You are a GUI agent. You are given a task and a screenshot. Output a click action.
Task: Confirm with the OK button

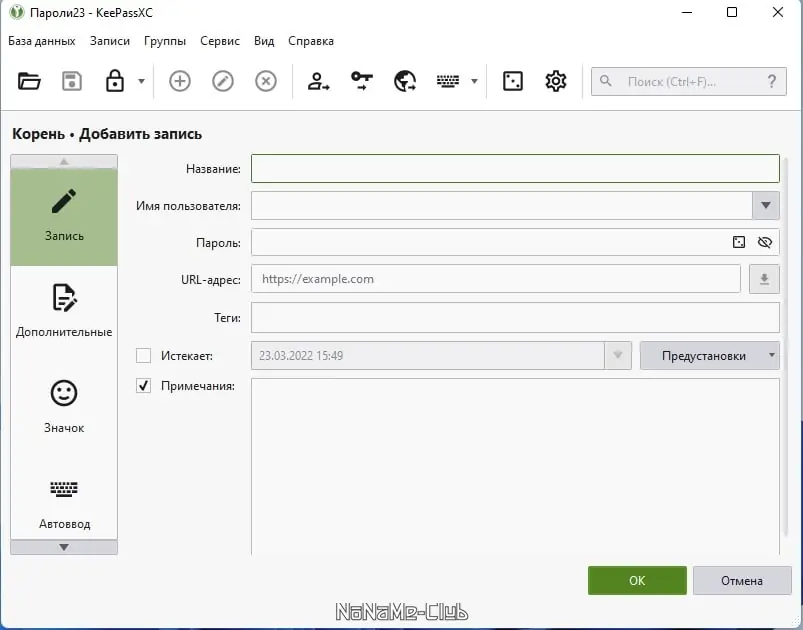pos(637,580)
